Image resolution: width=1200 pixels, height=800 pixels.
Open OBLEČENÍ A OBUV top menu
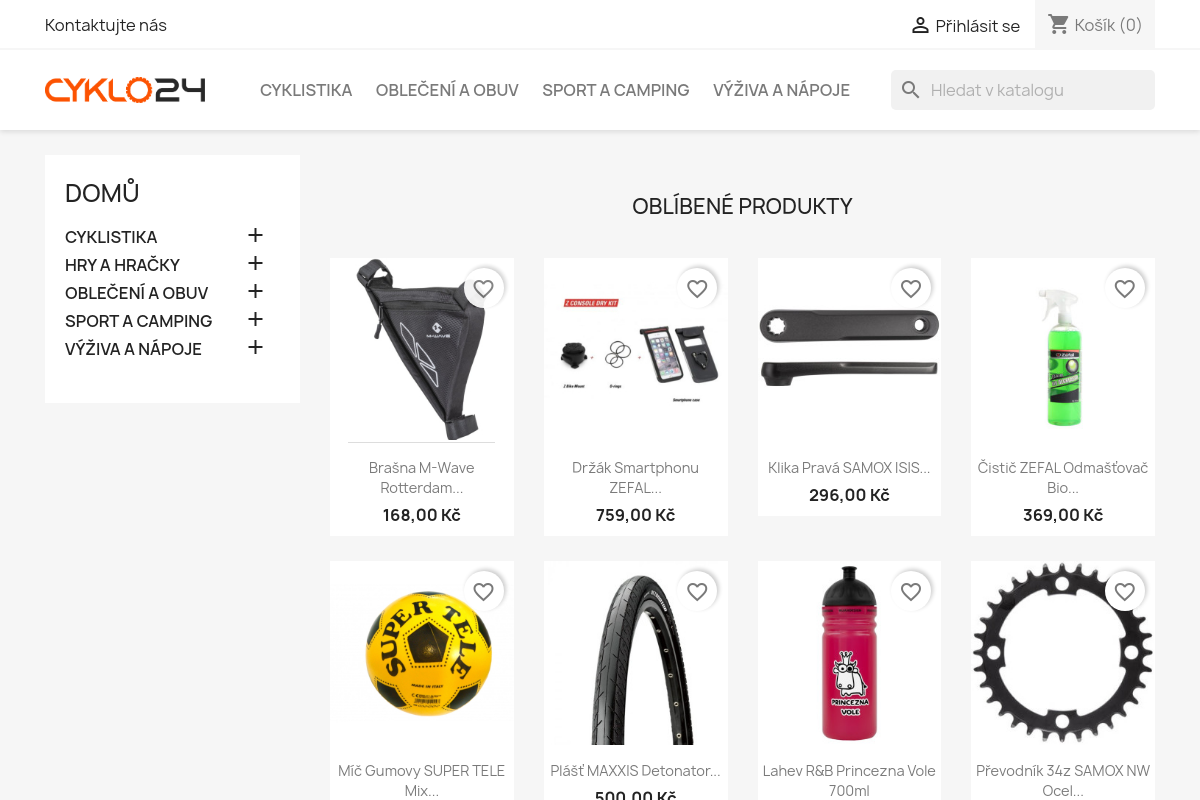pos(447,90)
